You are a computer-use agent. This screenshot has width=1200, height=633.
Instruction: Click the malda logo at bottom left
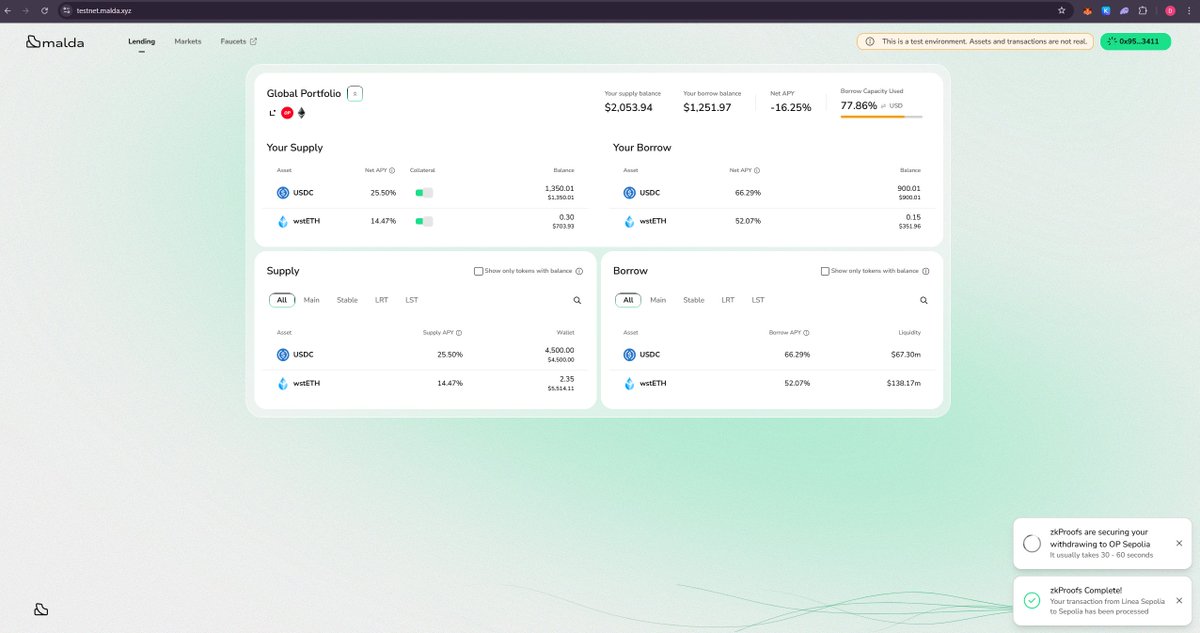pyautogui.click(x=41, y=609)
